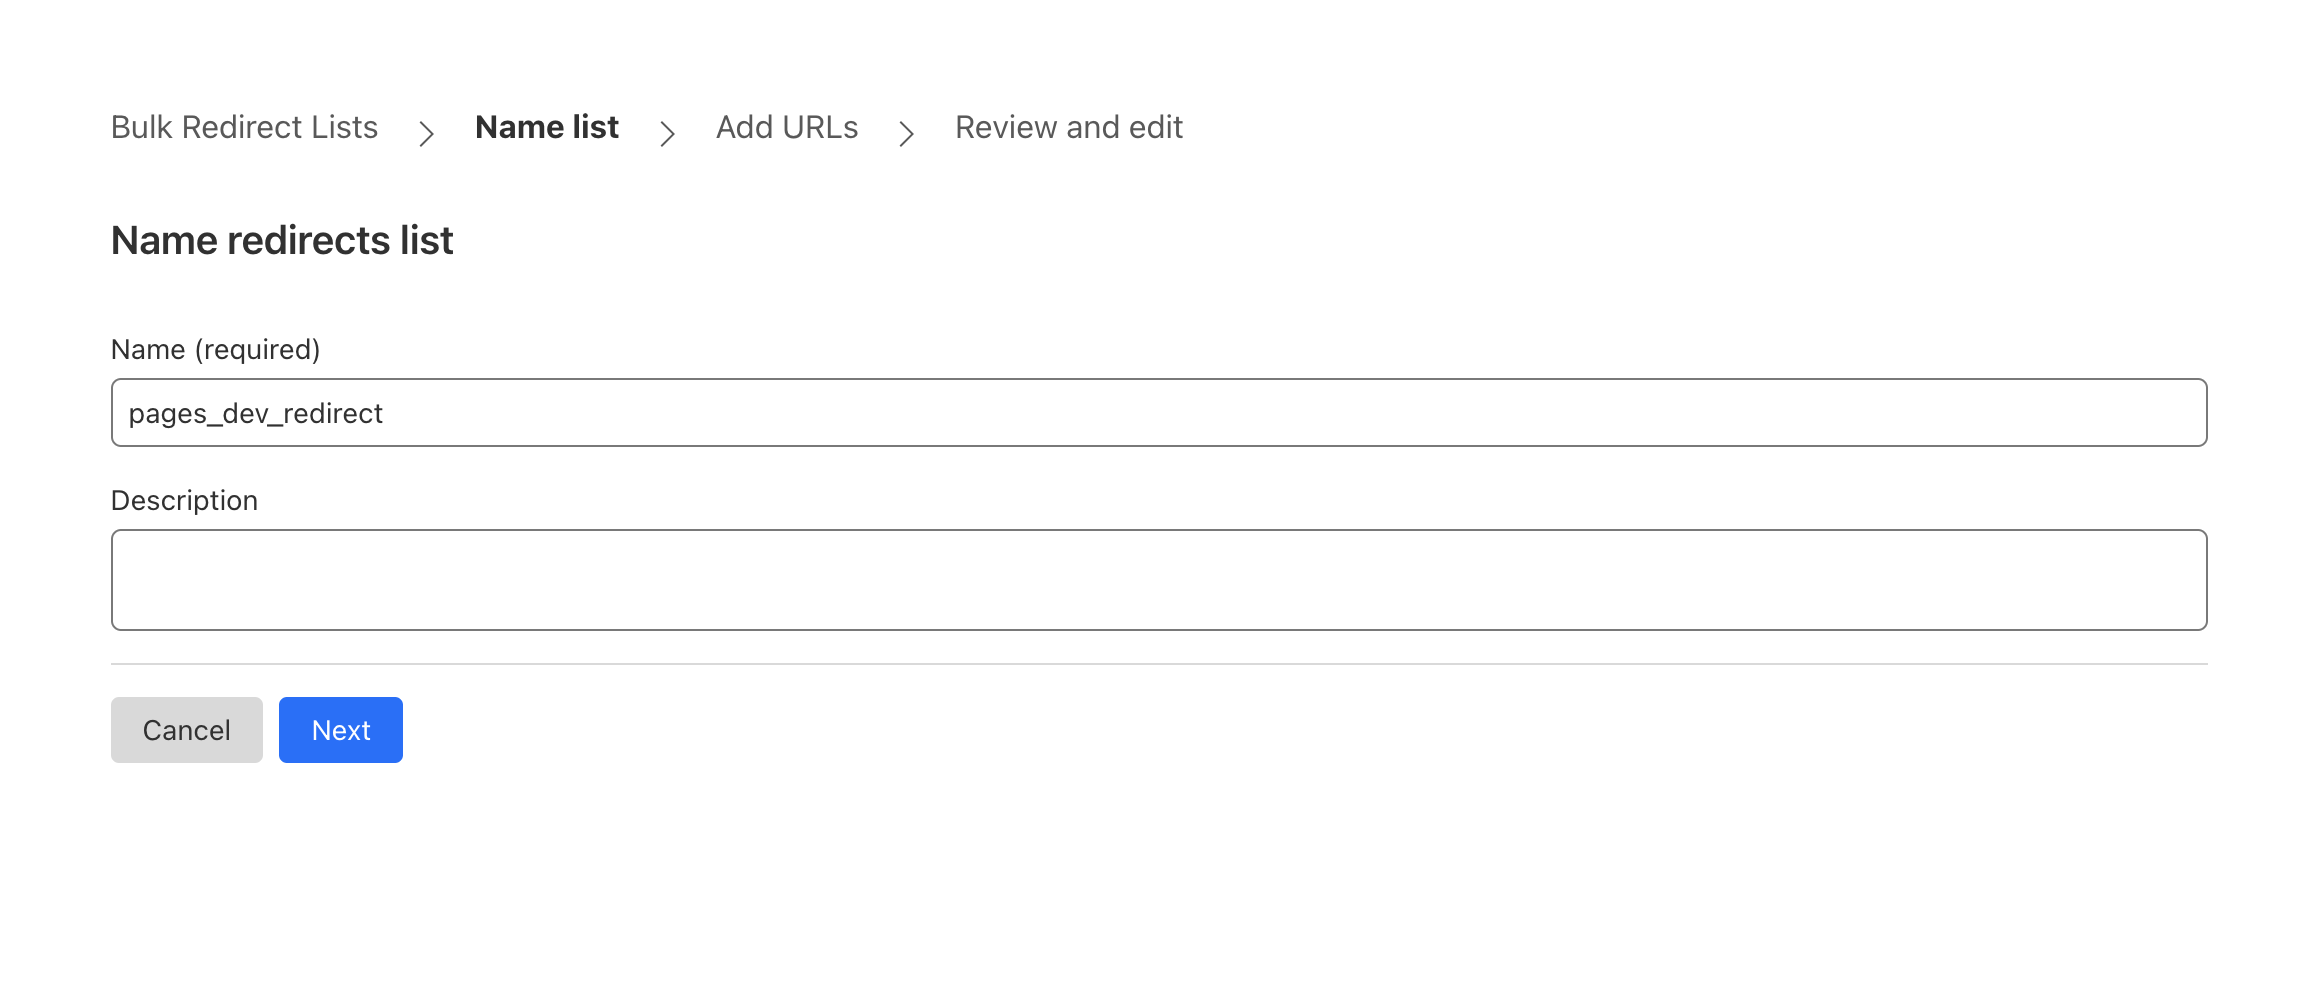Focus the Name input field
The image size is (2322, 982).
coord(1158,413)
